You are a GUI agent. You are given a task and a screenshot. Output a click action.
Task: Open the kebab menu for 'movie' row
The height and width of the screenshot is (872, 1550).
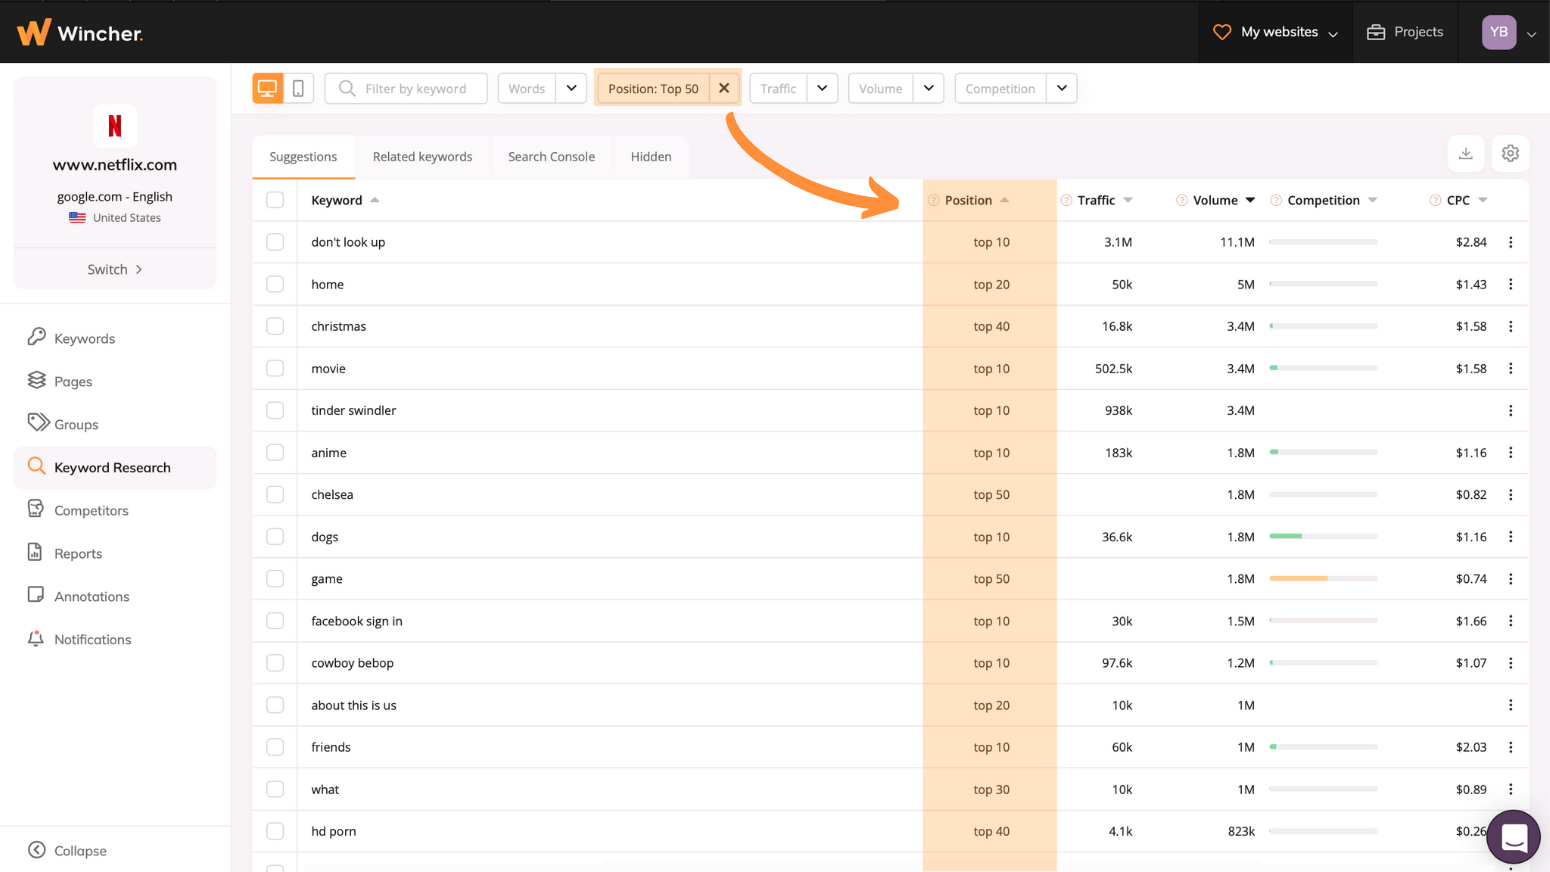click(1511, 368)
